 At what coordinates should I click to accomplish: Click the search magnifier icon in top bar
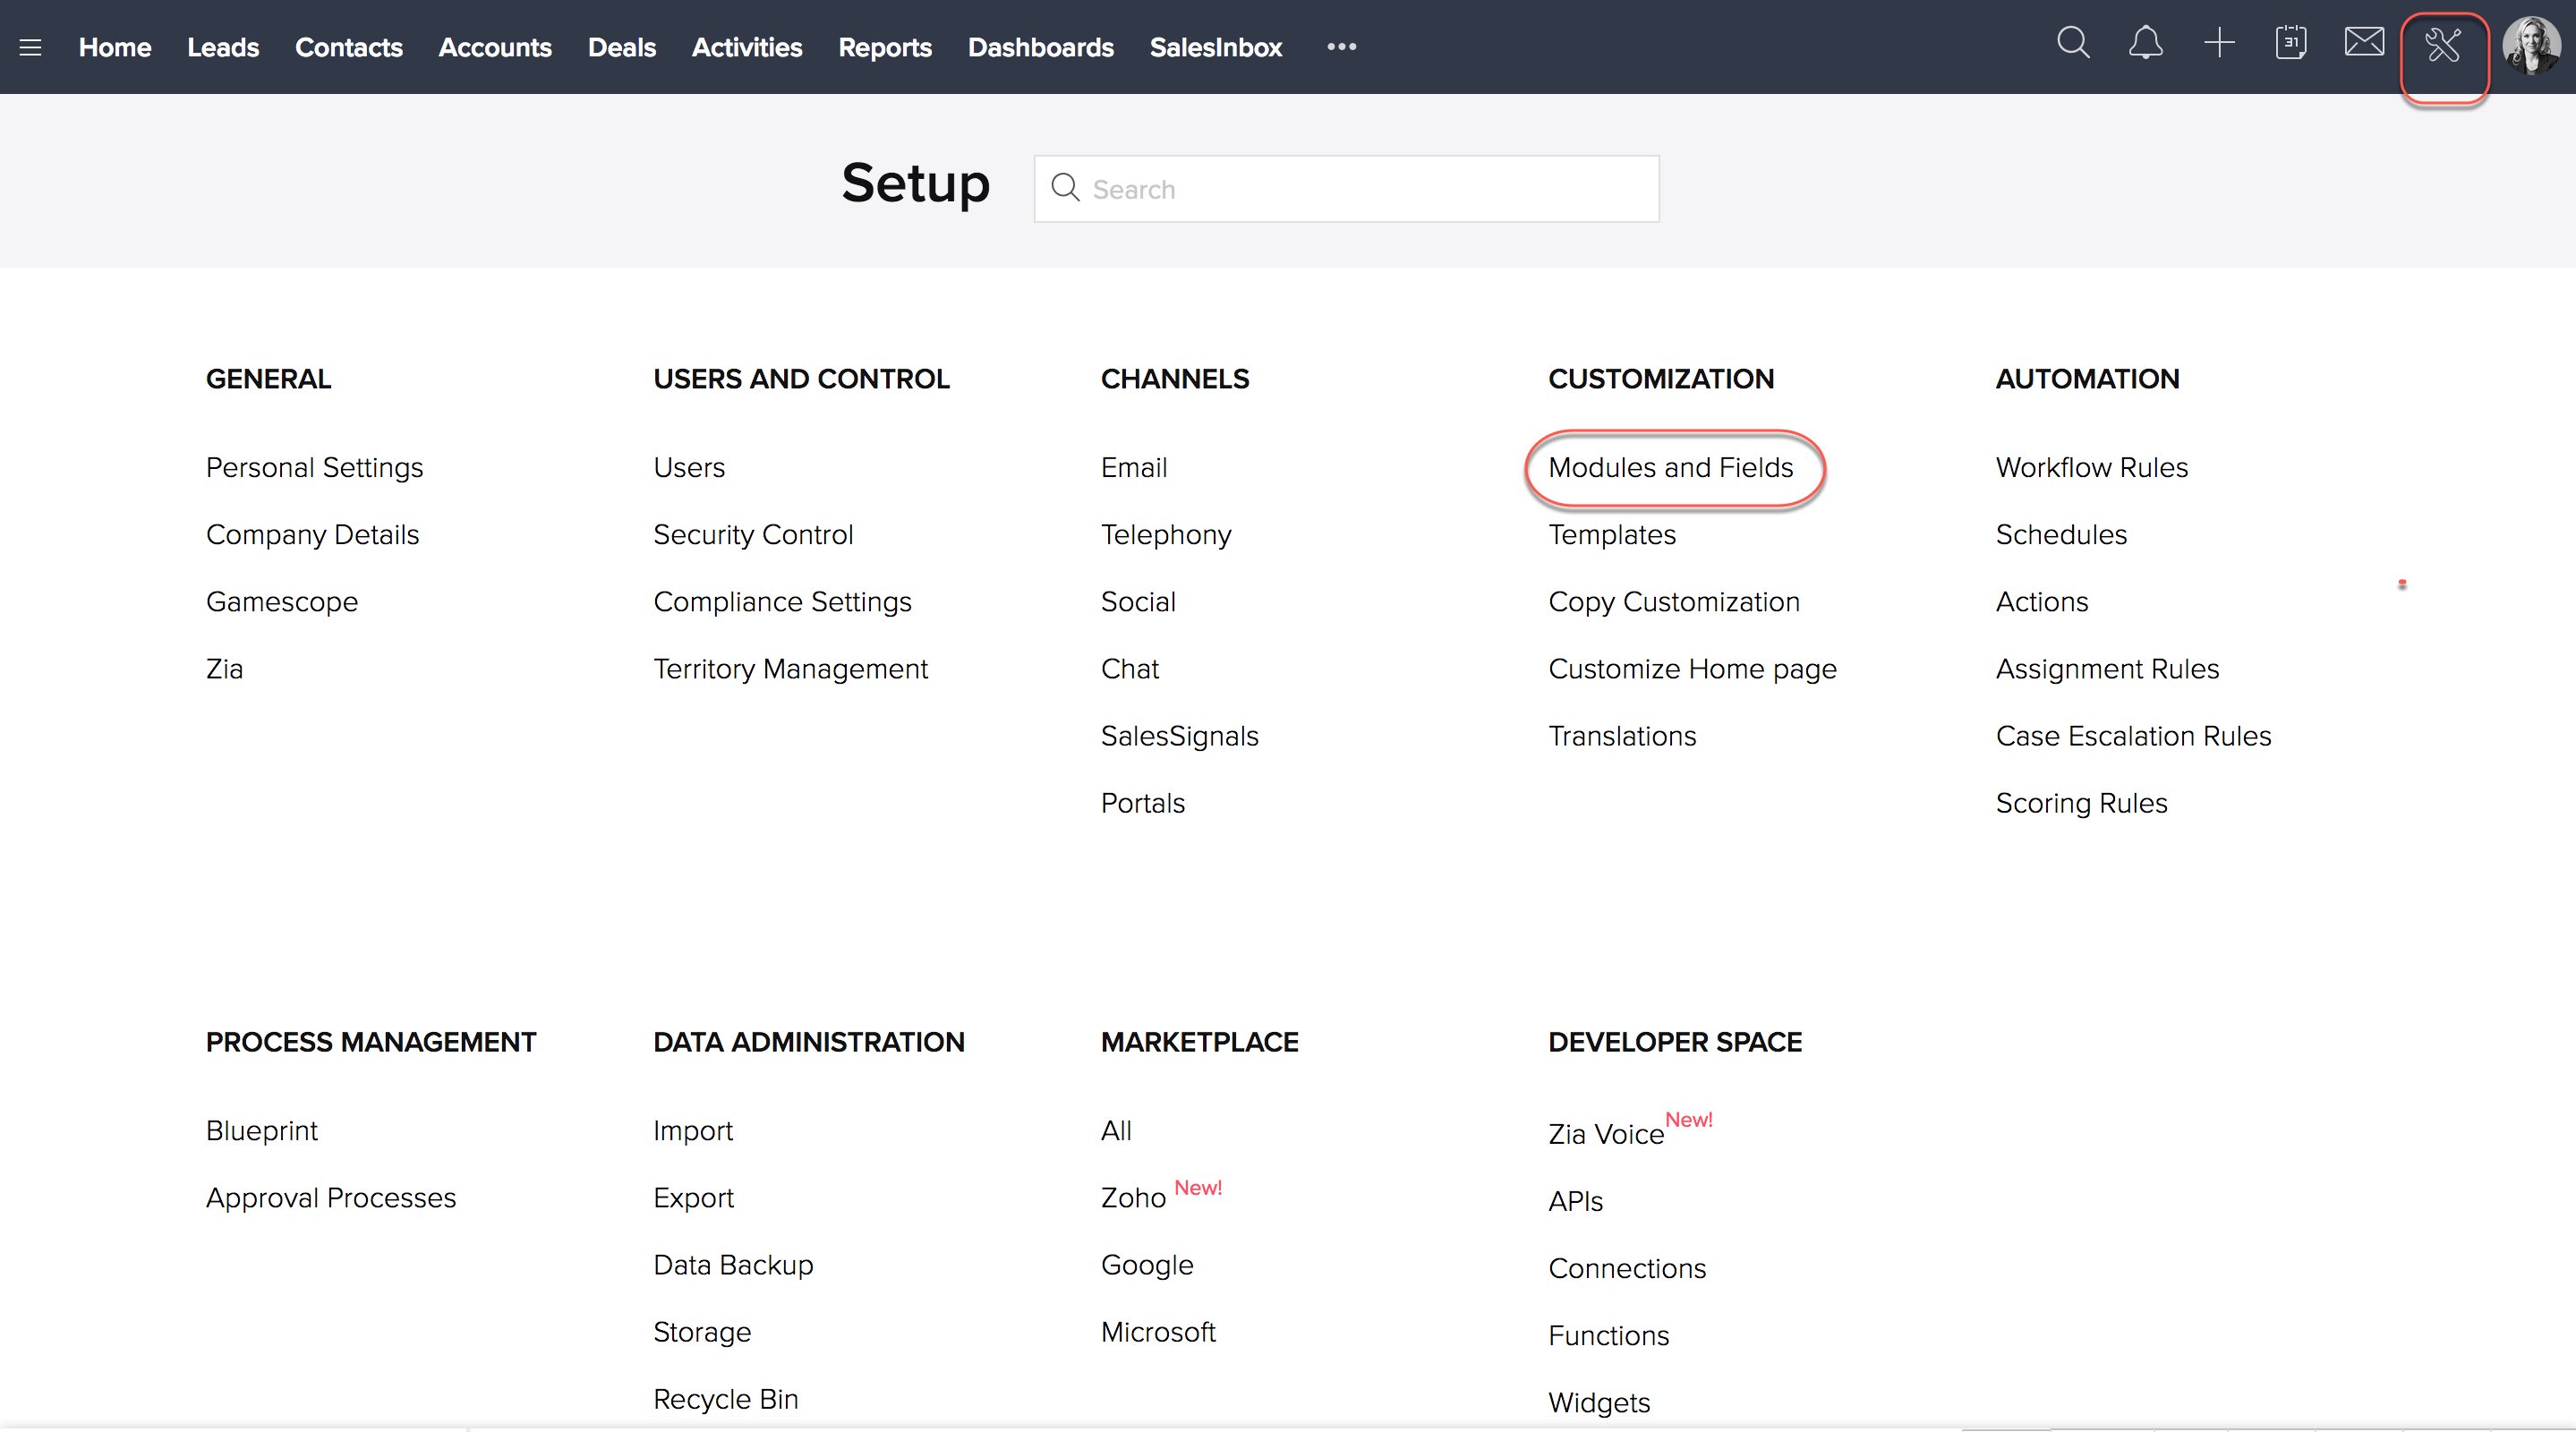click(x=2073, y=43)
